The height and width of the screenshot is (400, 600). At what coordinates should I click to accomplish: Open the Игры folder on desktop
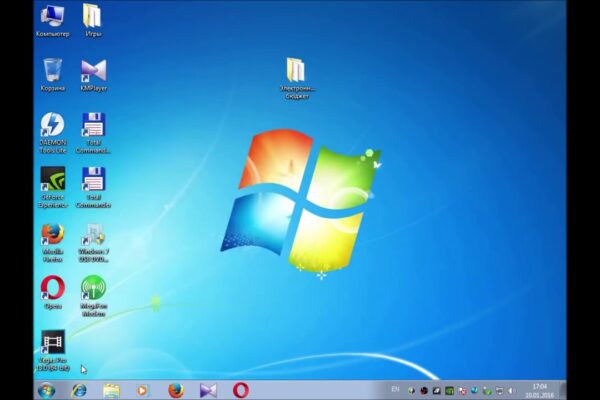click(x=93, y=17)
